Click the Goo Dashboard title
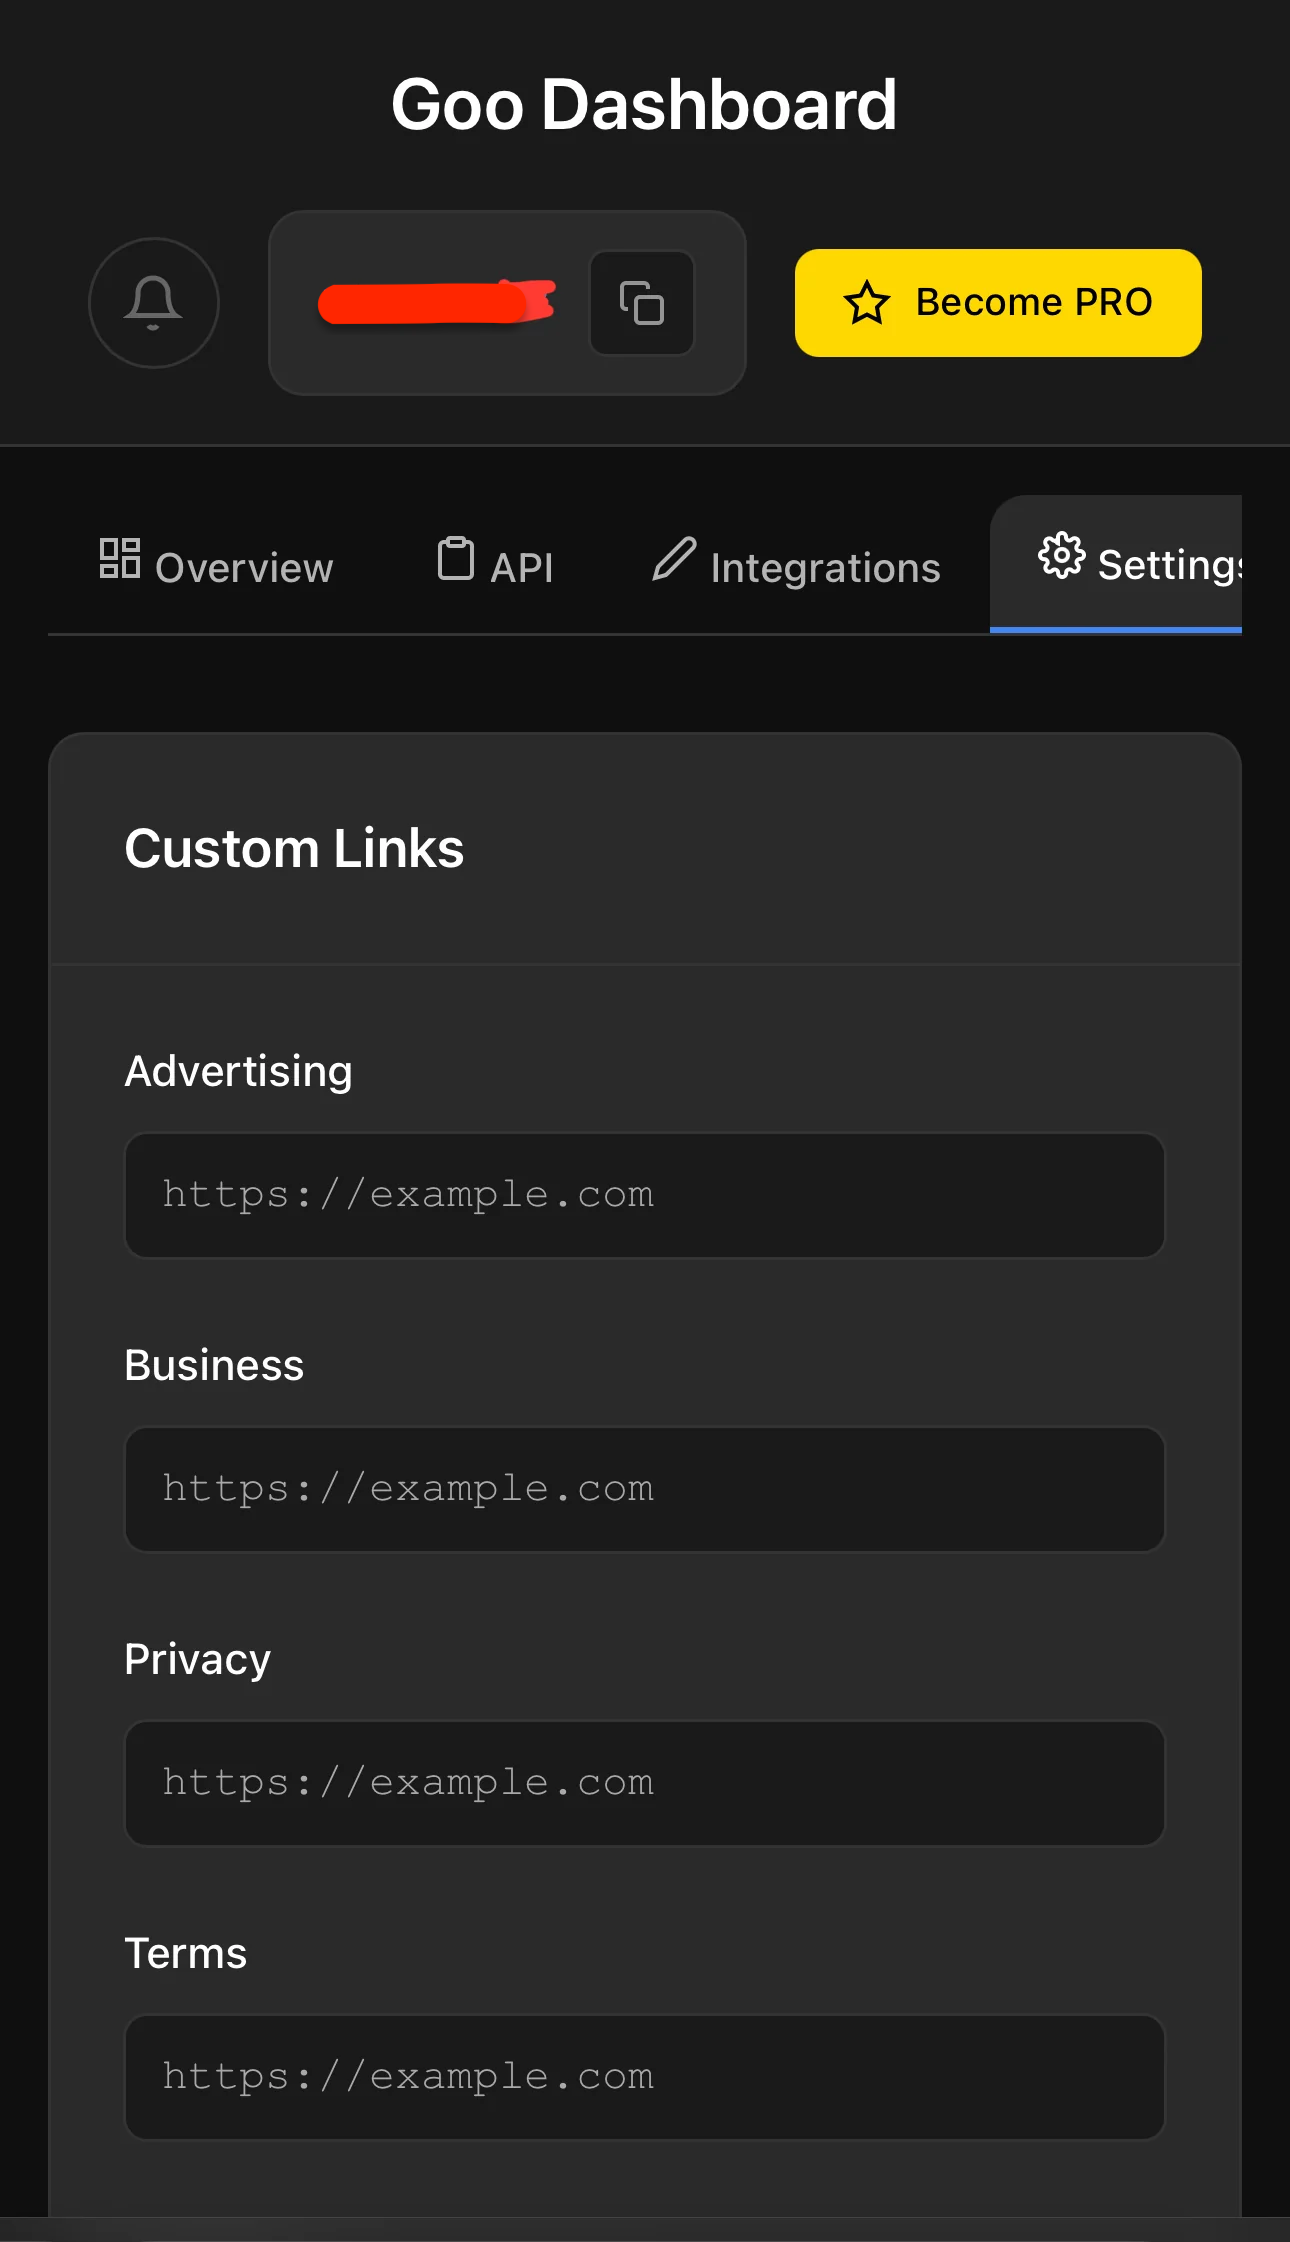 (644, 105)
